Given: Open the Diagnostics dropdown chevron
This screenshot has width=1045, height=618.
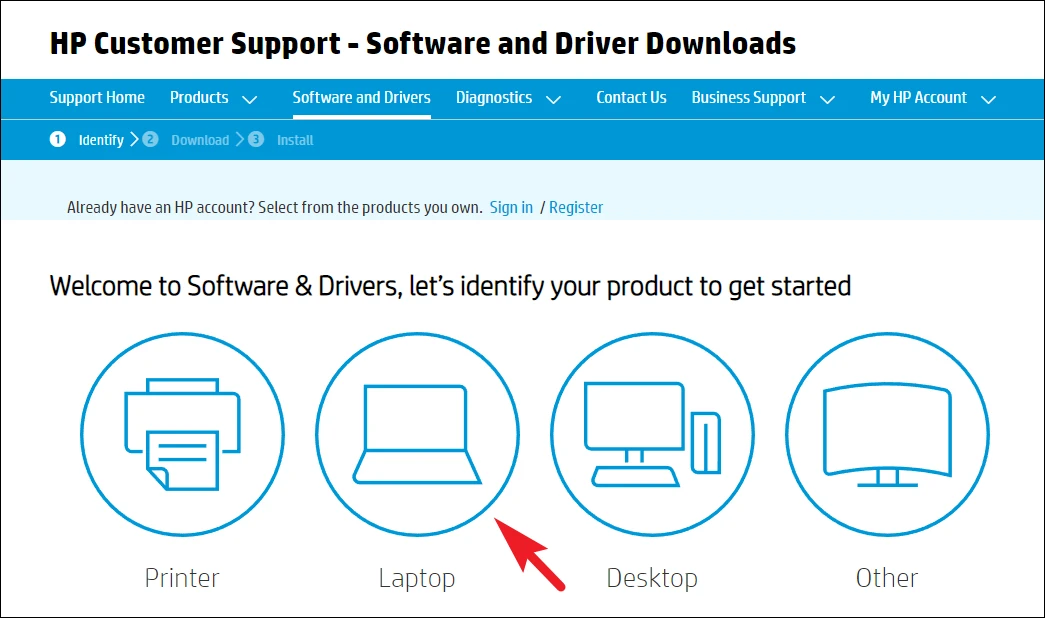Looking at the screenshot, I should [553, 100].
